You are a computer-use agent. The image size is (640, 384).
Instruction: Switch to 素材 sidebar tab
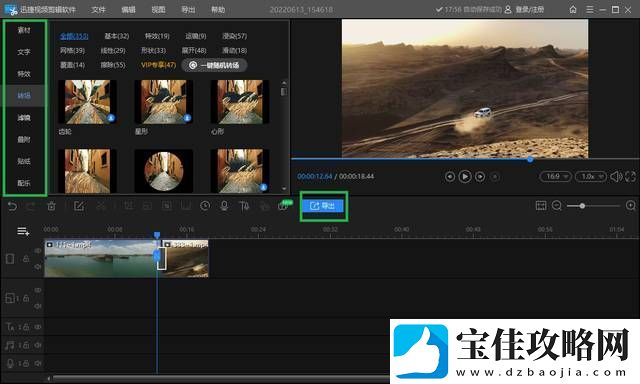point(24,30)
